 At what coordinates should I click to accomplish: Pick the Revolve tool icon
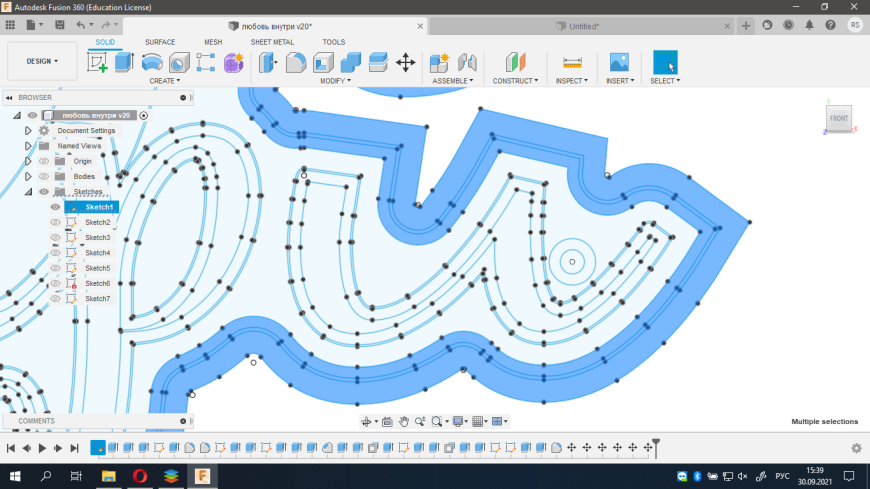pos(151,62)
